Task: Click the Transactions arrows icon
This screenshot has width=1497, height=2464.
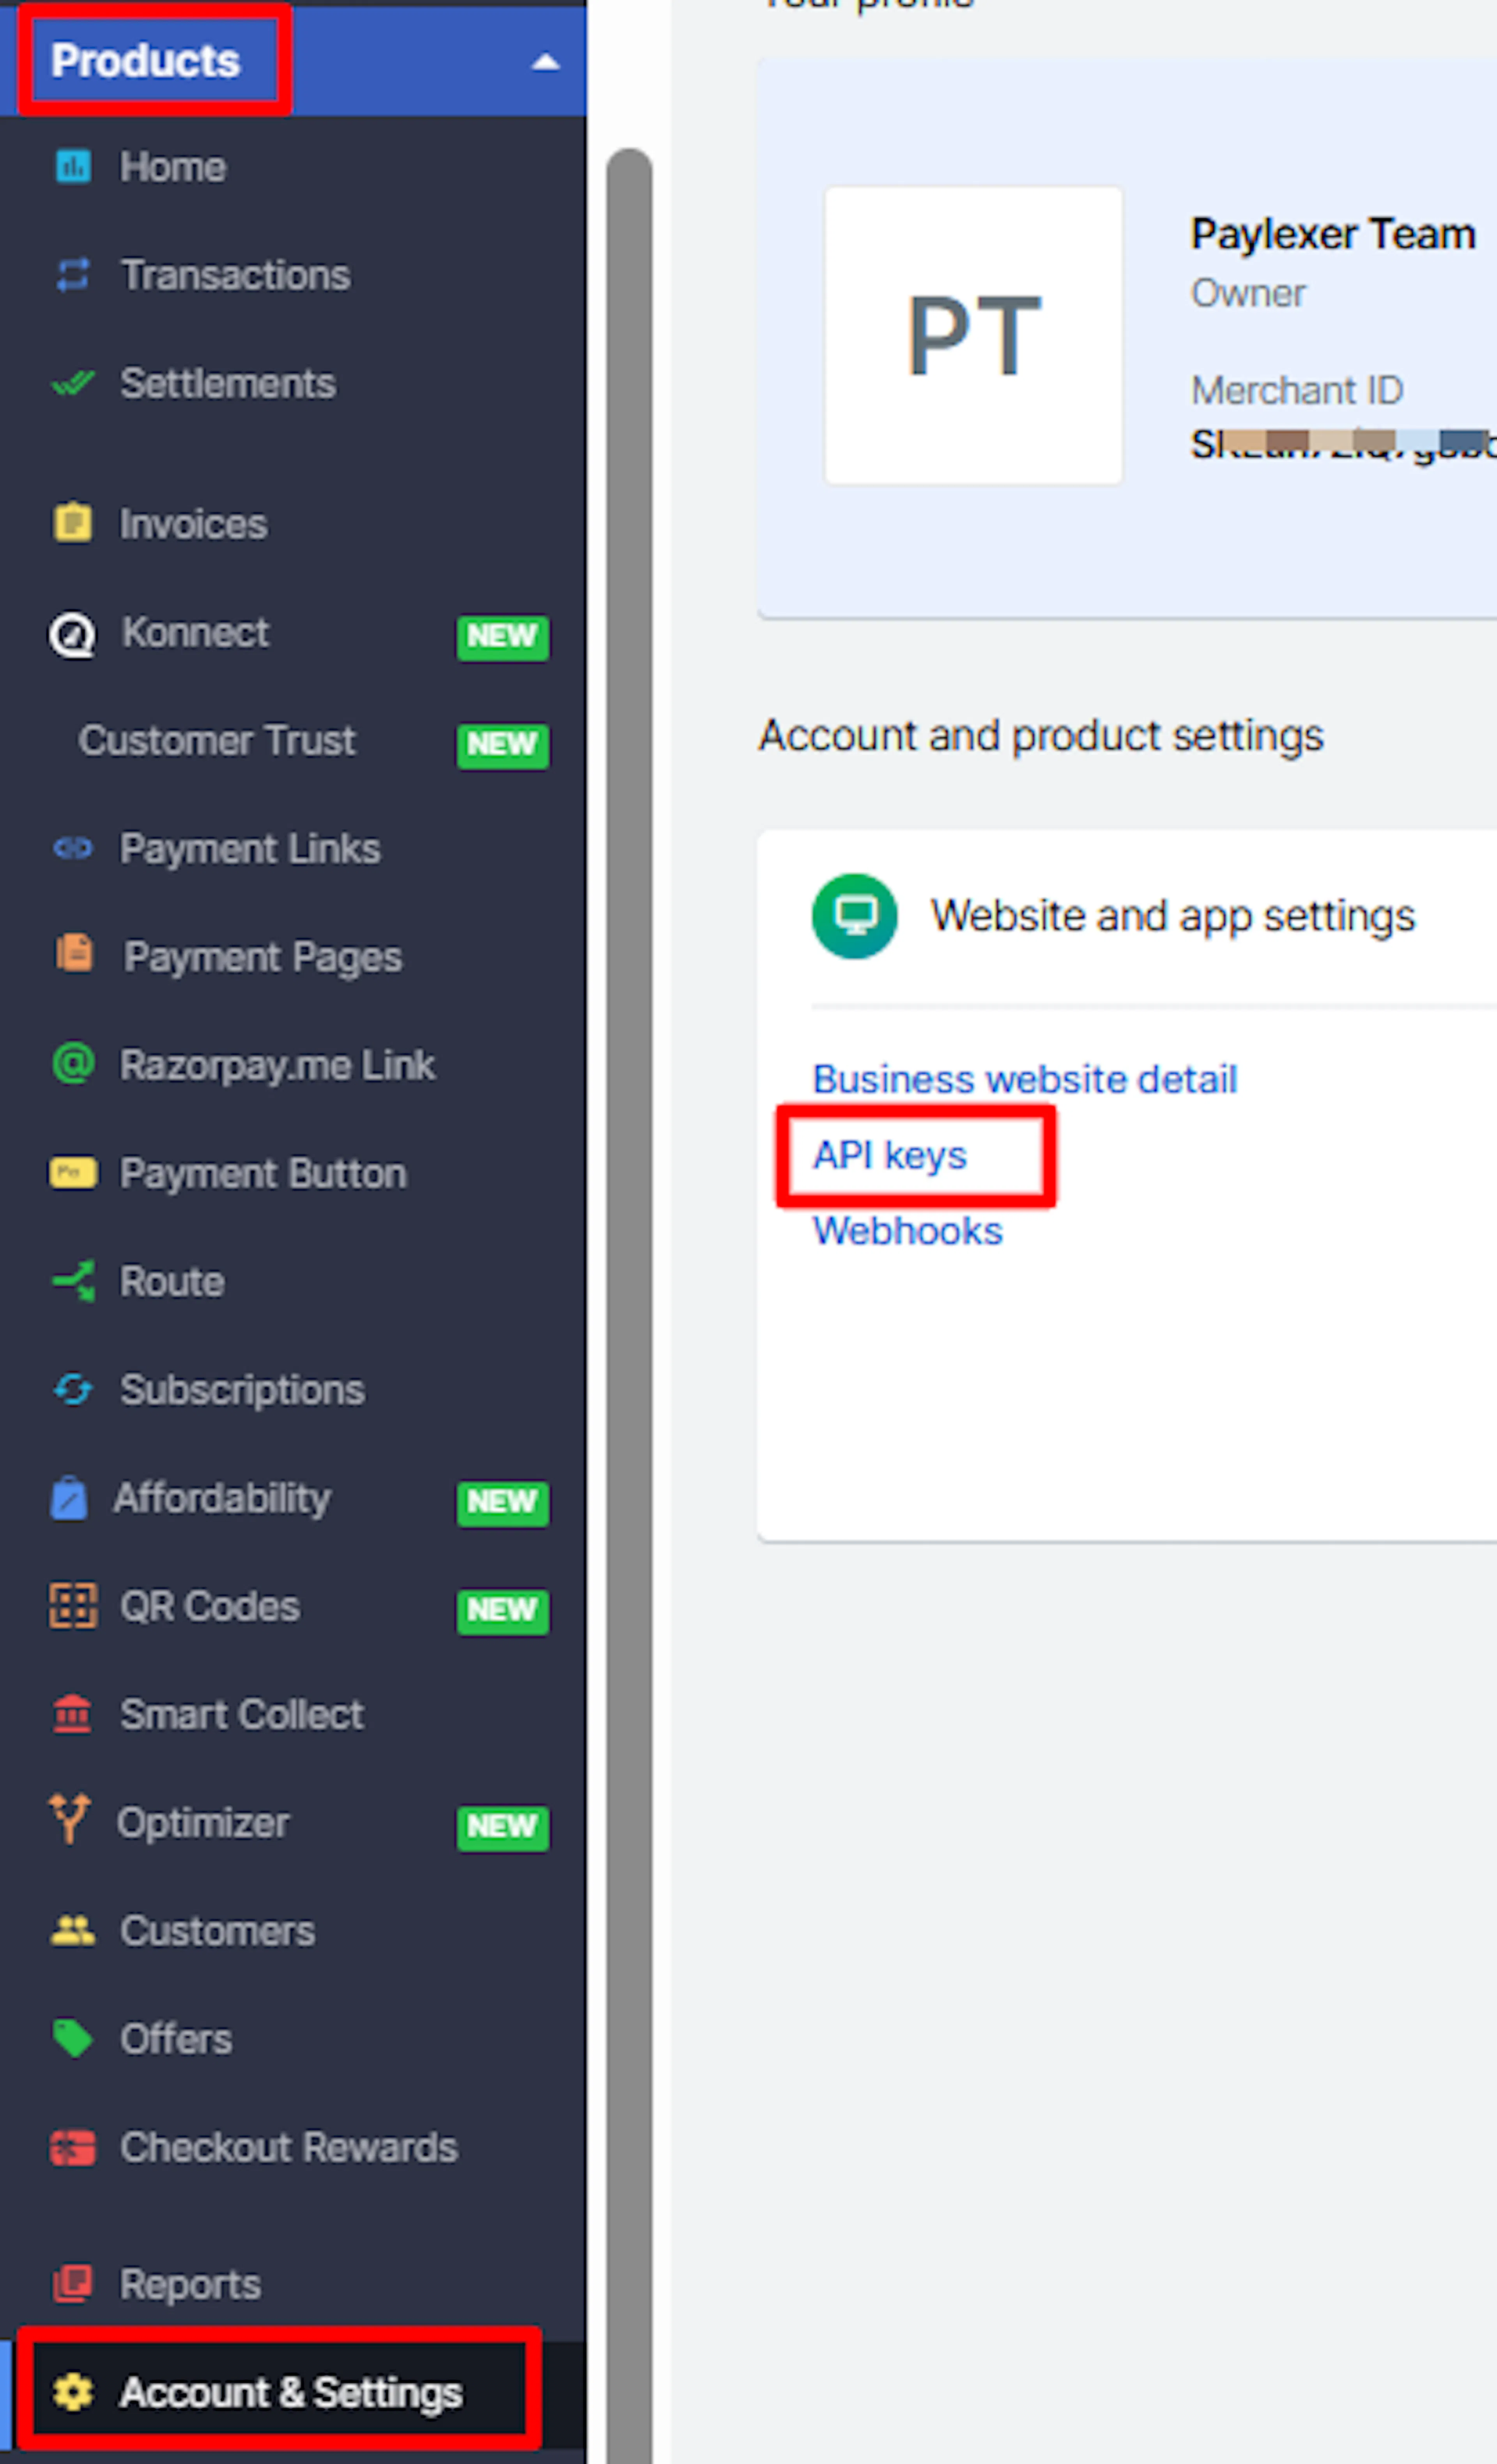Action: 72,274
